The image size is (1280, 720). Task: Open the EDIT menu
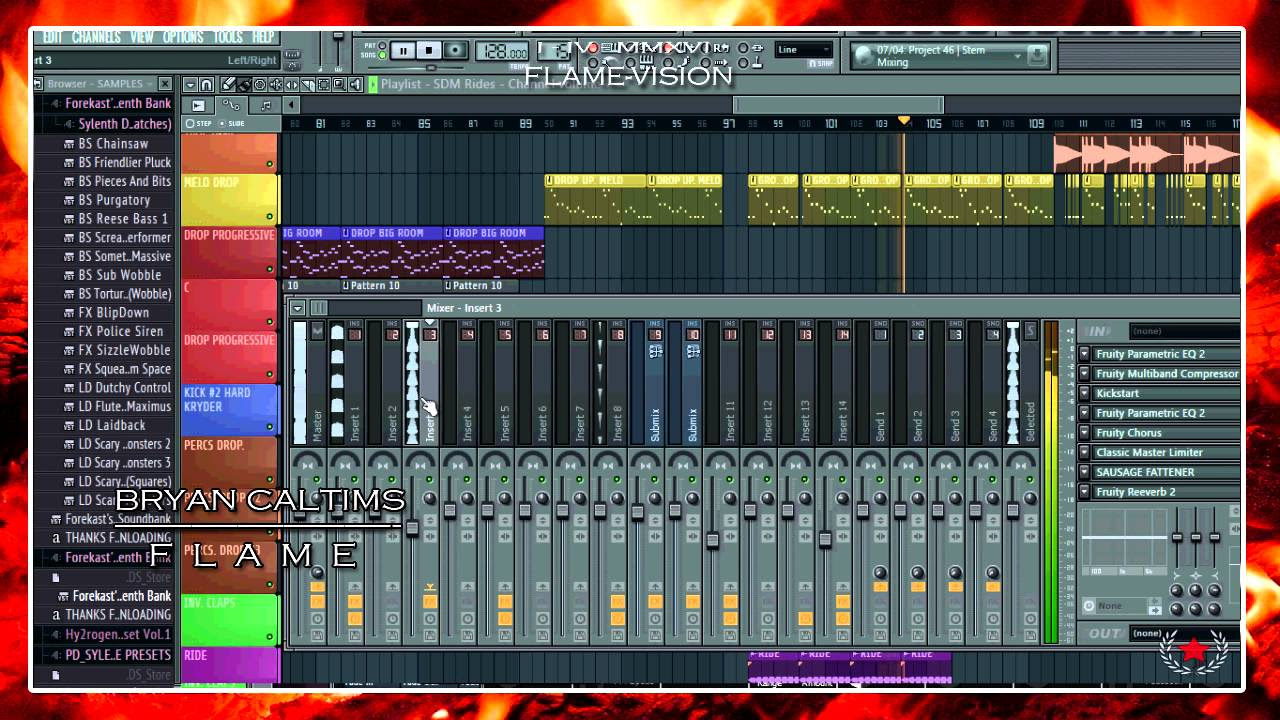pos(52,37)
